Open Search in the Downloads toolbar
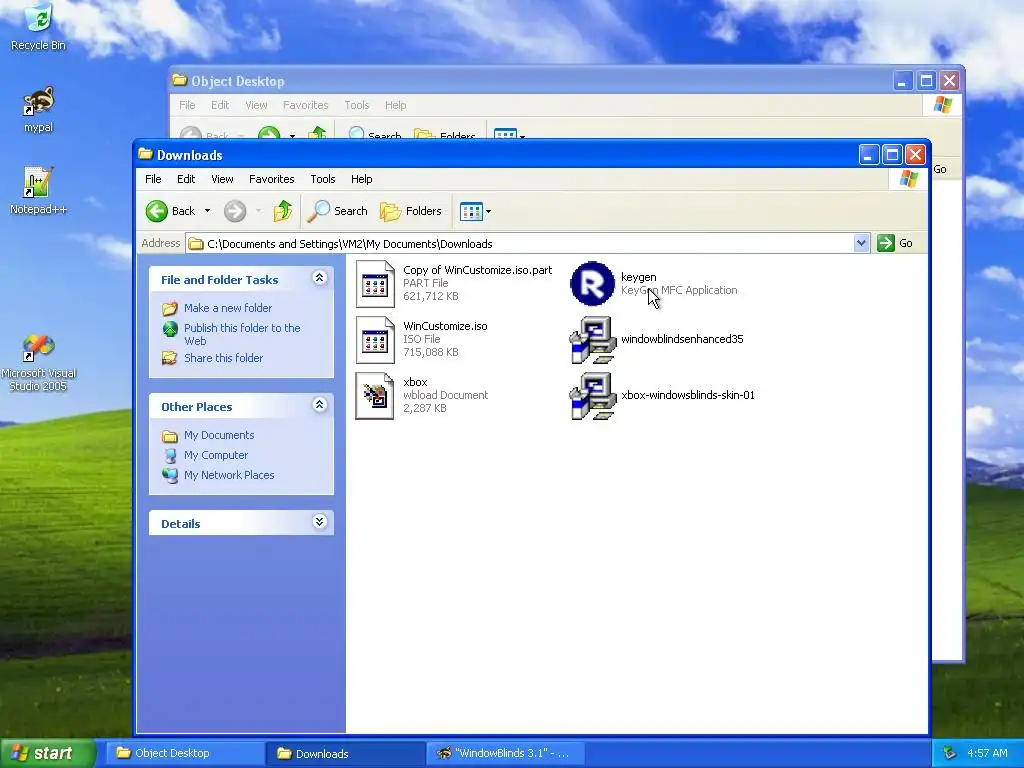This screenshot has height=768, width=1024. pyautogui.click(x=338, y=211)
